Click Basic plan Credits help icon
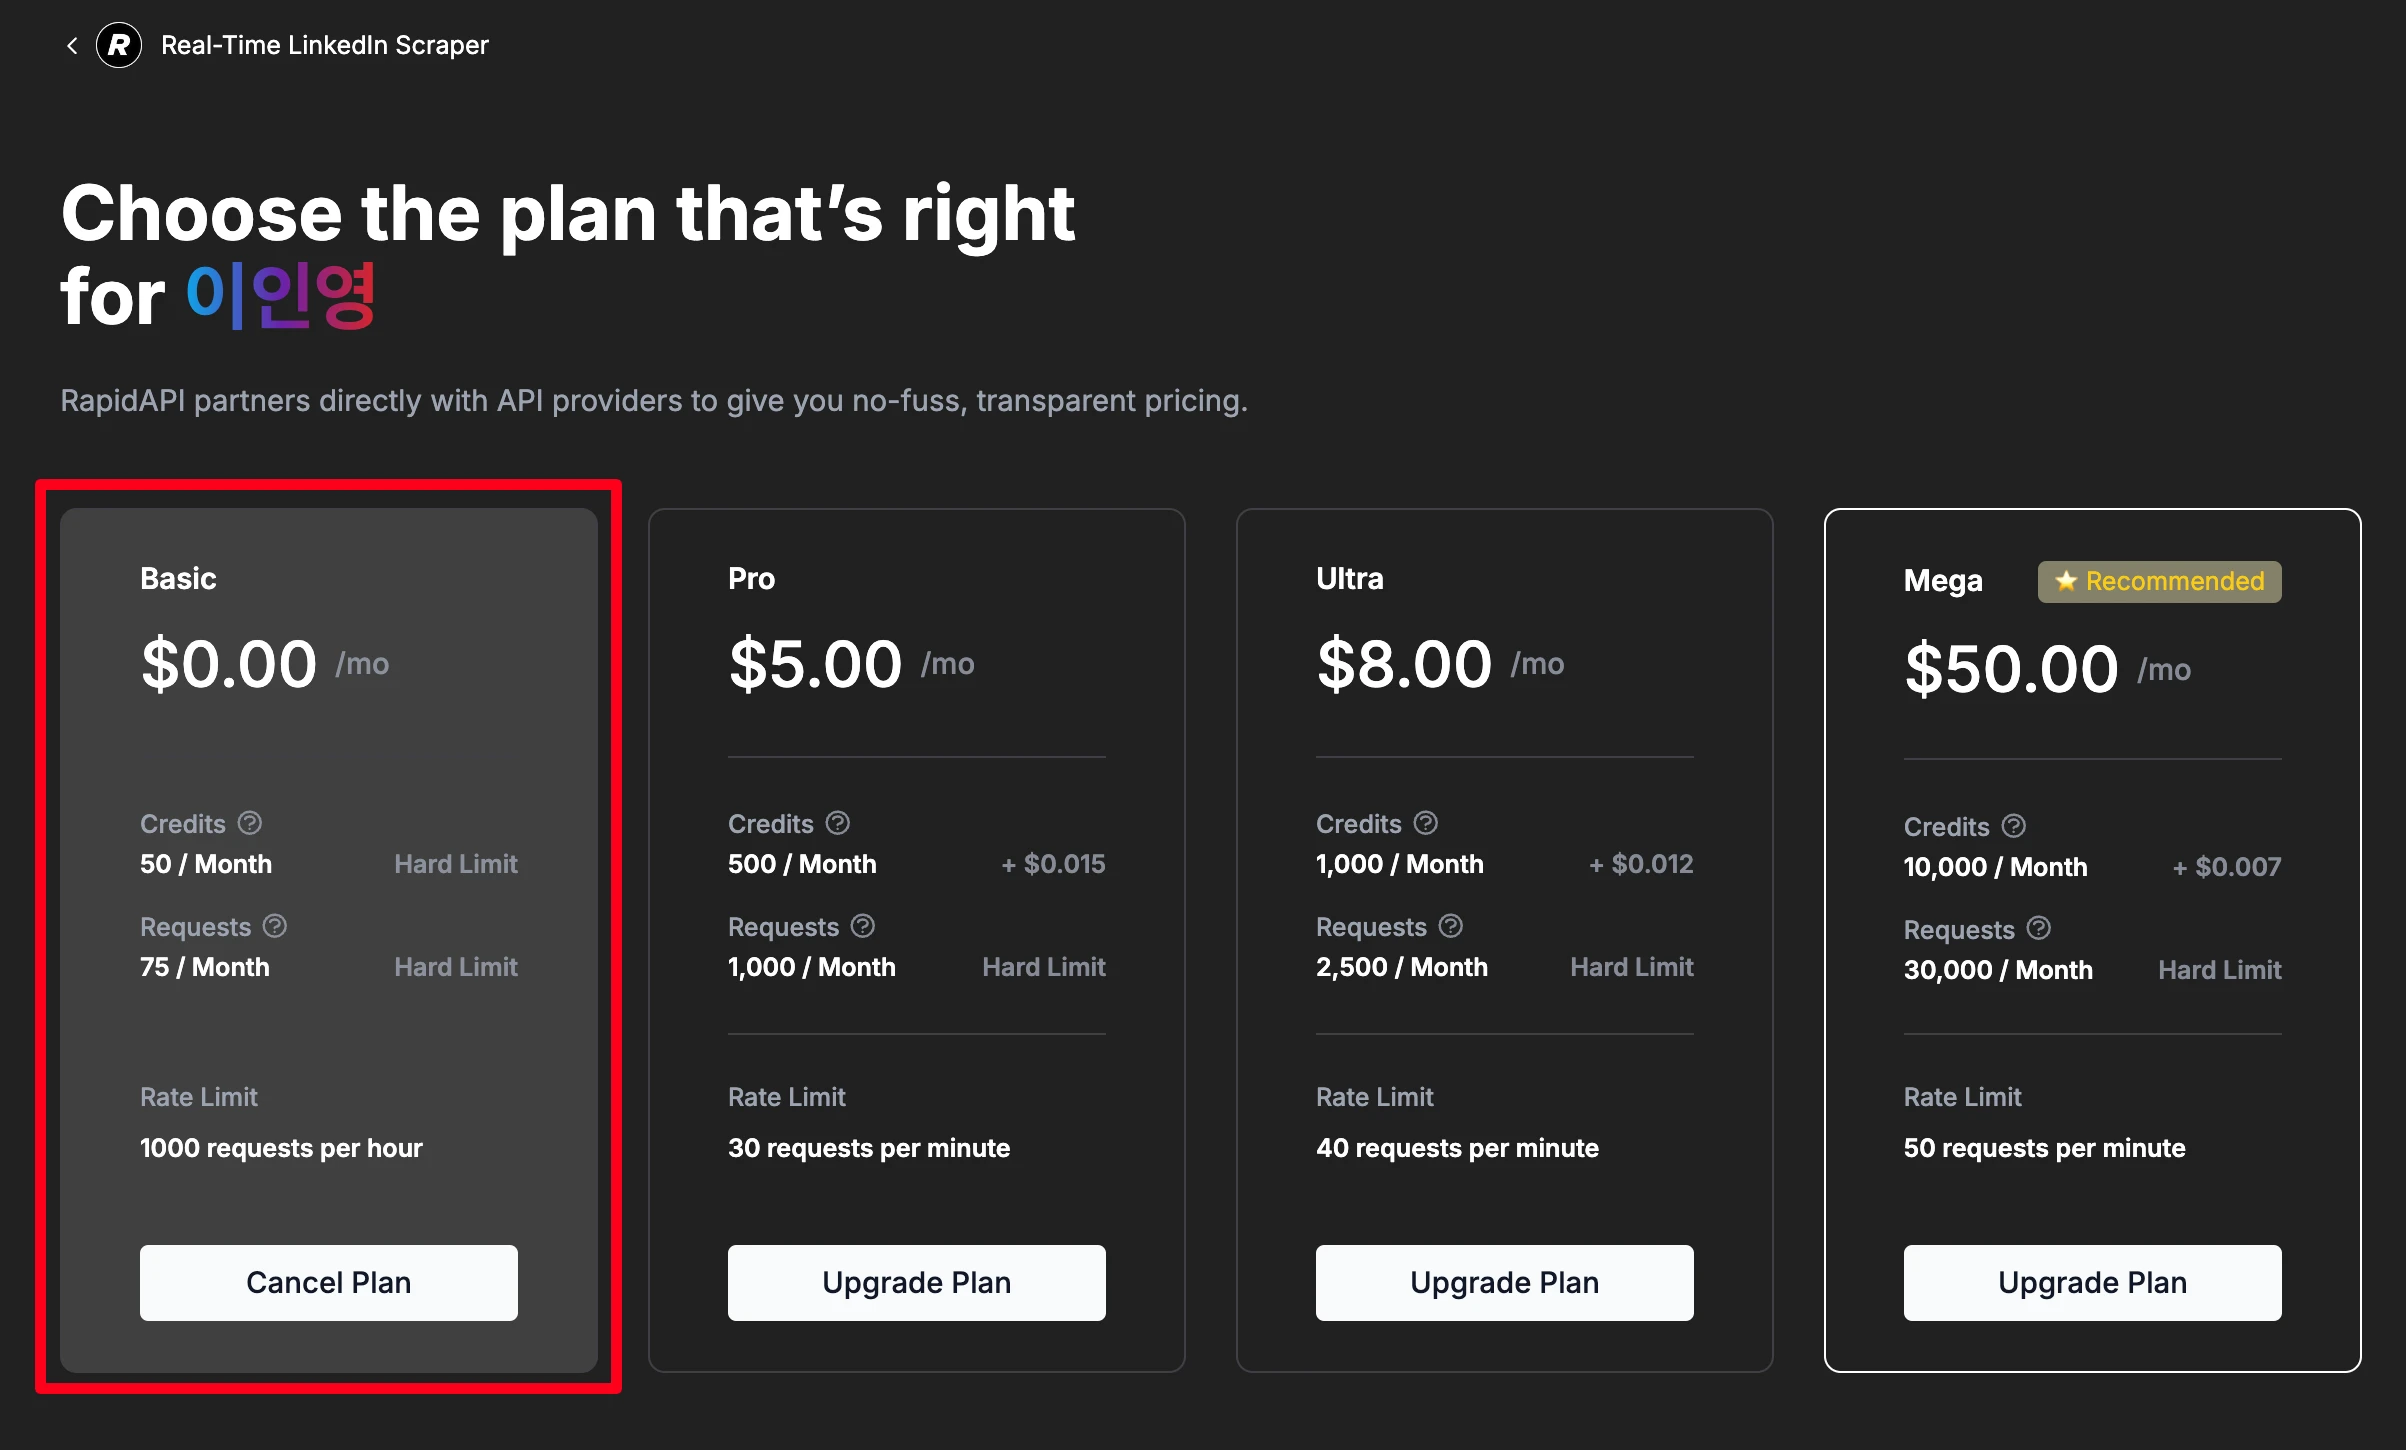 point(250,823)
